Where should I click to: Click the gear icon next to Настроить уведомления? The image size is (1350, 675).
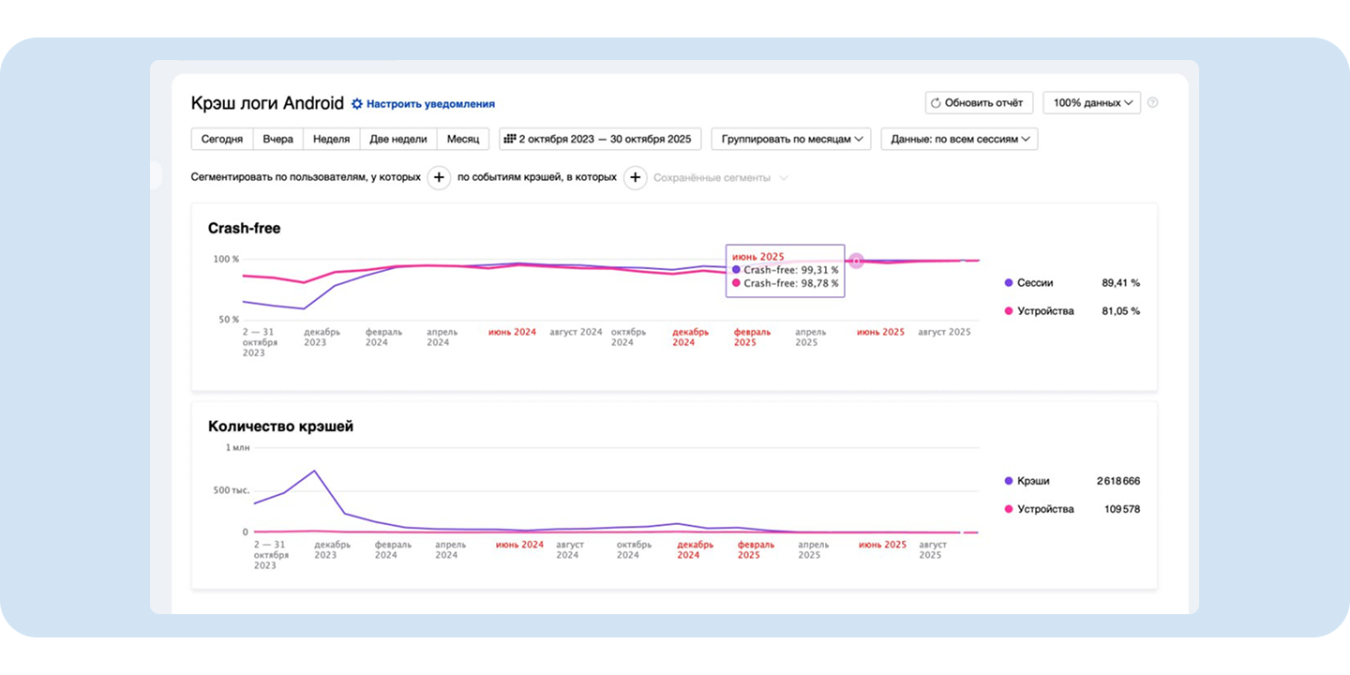pyautogui.click(x=357, y=104)
